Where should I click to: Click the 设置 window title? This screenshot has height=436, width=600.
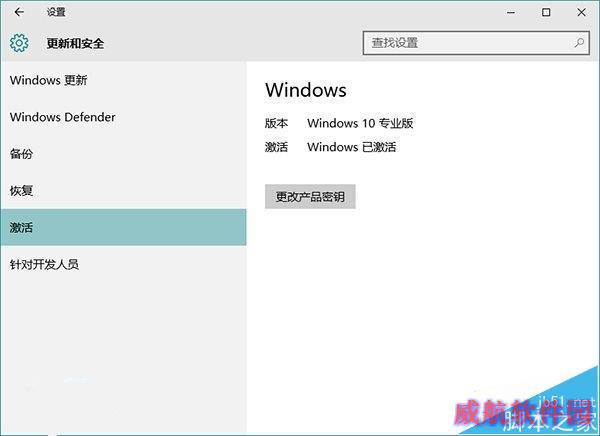(x=56, y=12)
